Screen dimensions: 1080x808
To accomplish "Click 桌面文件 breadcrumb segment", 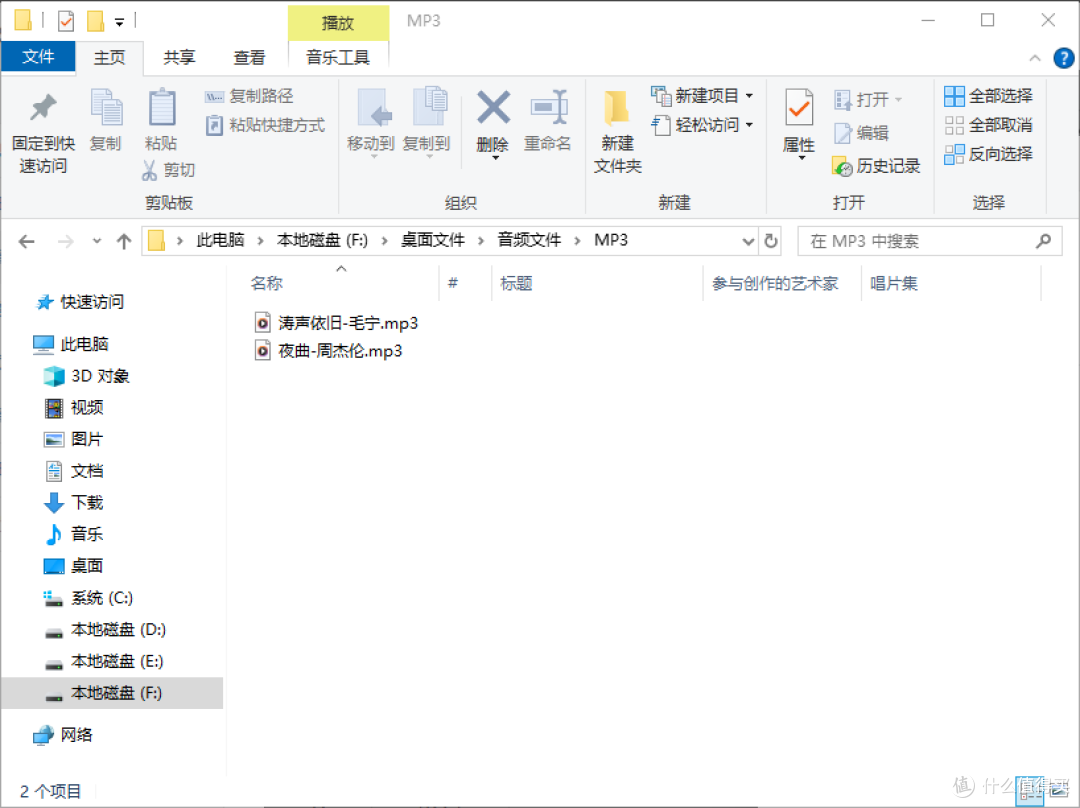I will pyautogui.click(x=433, y=240).
